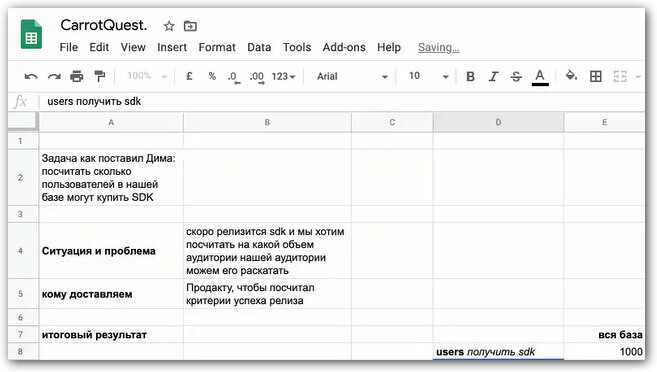
Task: Open the Insert menu
Action: pos(172,47)
